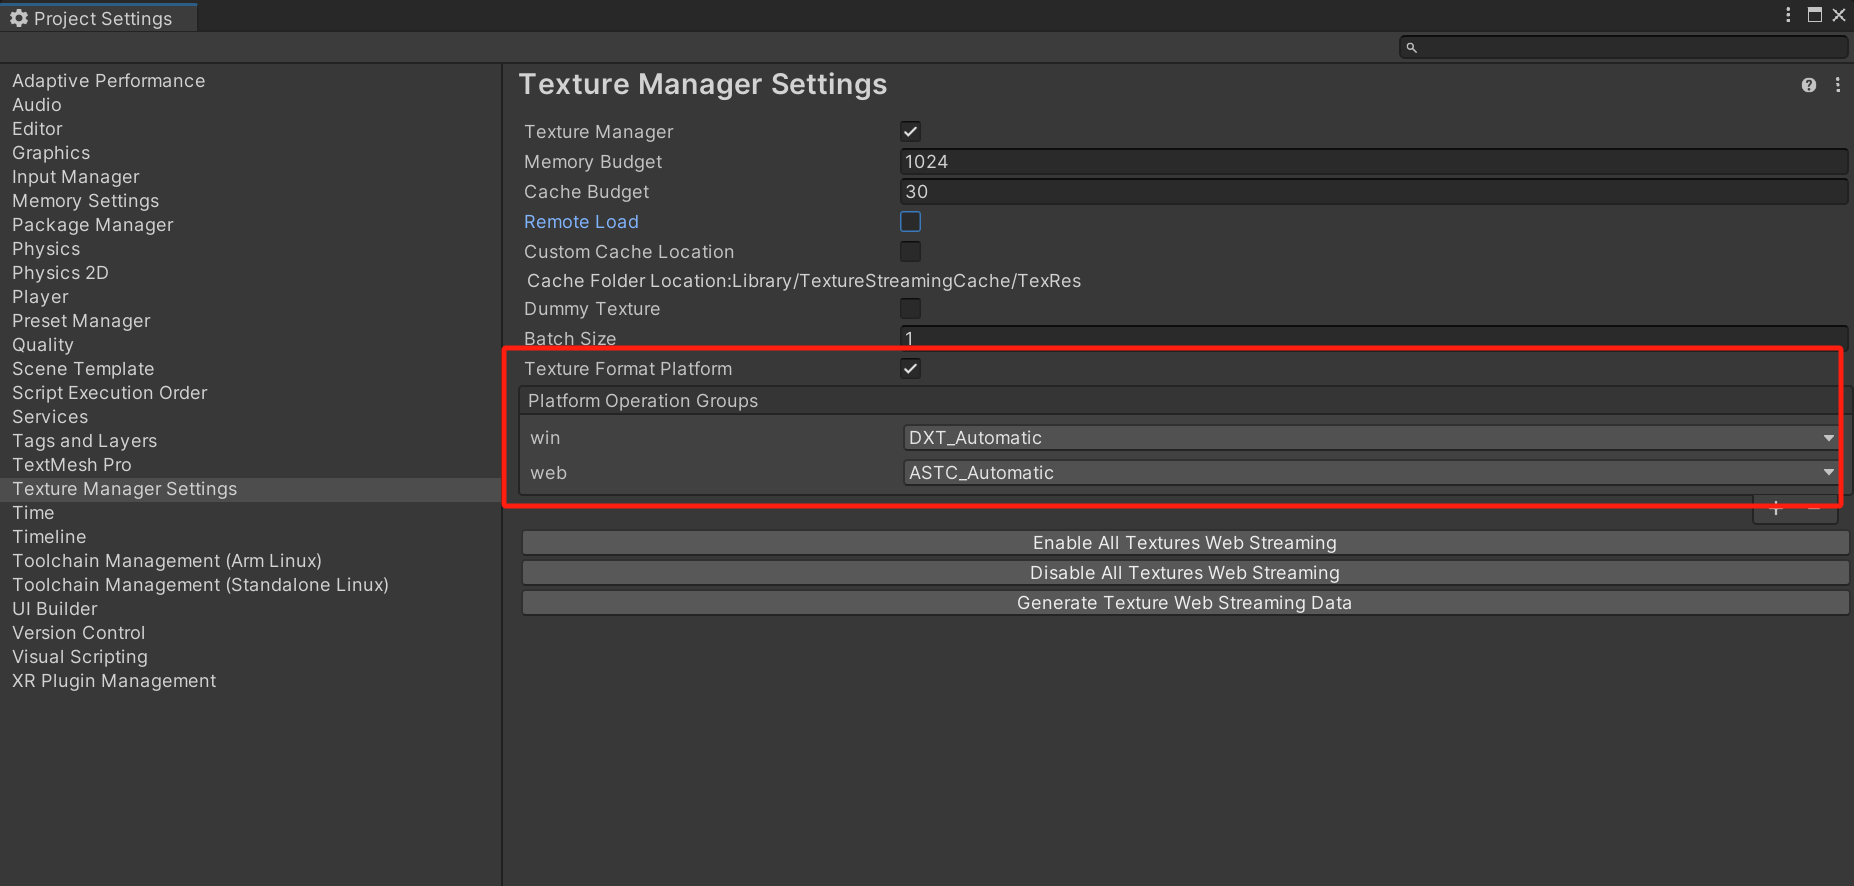Open the Player settings category
1854x886 pixels.
click(40, 297)
